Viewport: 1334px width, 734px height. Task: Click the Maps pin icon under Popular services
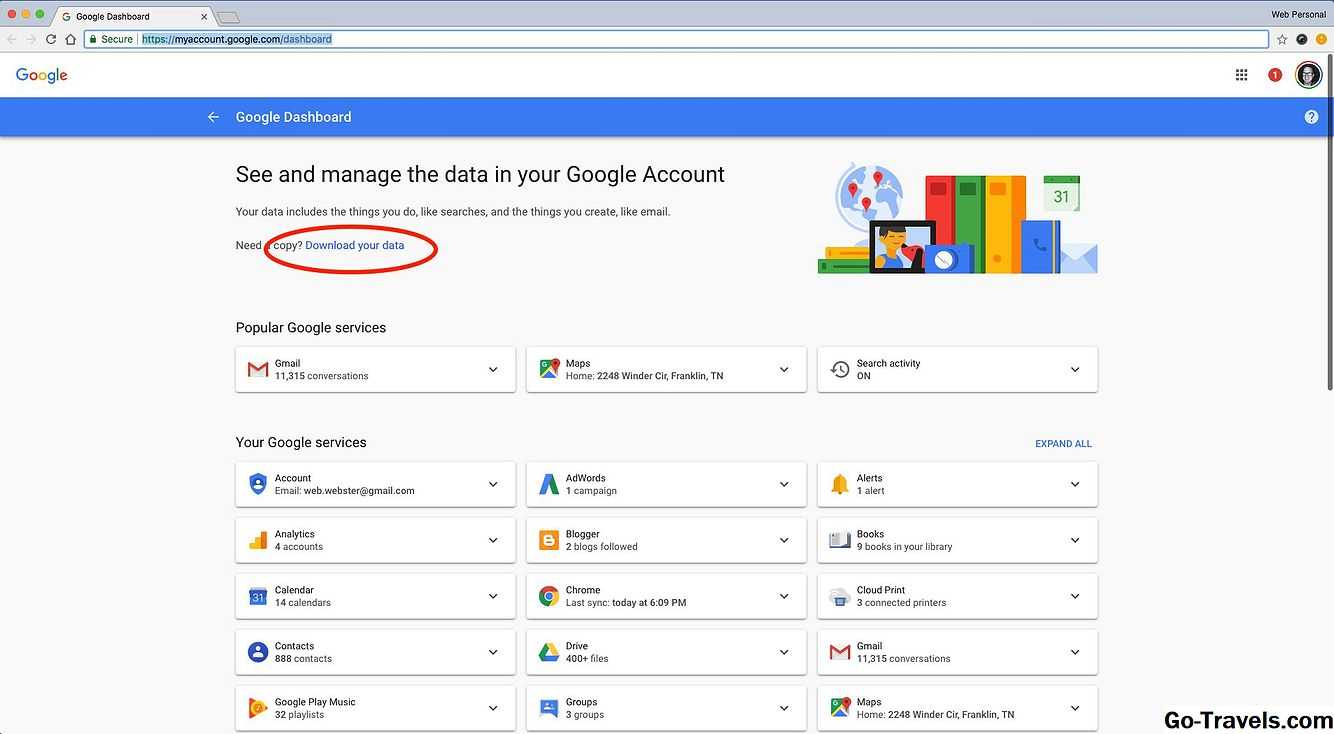tap(549, 369)
